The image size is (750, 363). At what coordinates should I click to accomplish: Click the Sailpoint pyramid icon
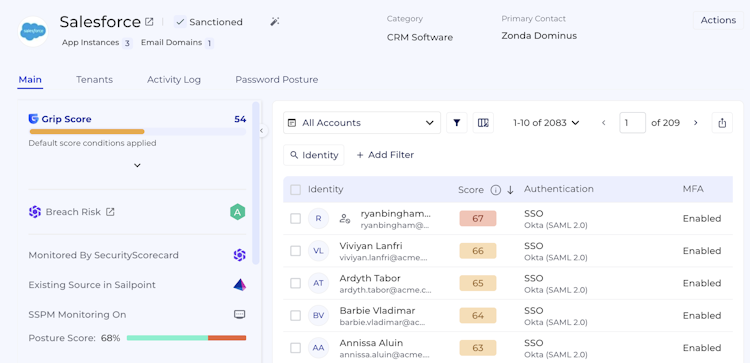coord(240,285)
